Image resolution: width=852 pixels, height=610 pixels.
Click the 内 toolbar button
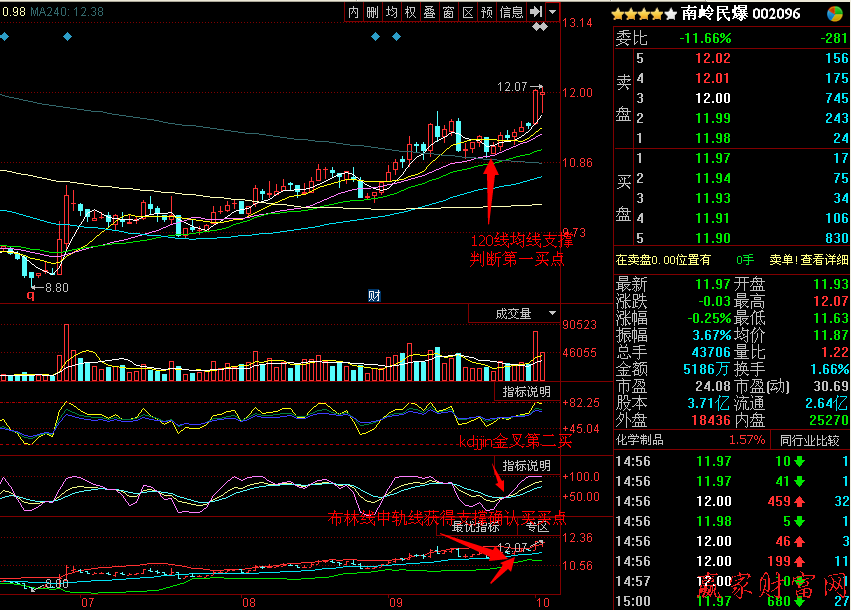pos(354,12)
